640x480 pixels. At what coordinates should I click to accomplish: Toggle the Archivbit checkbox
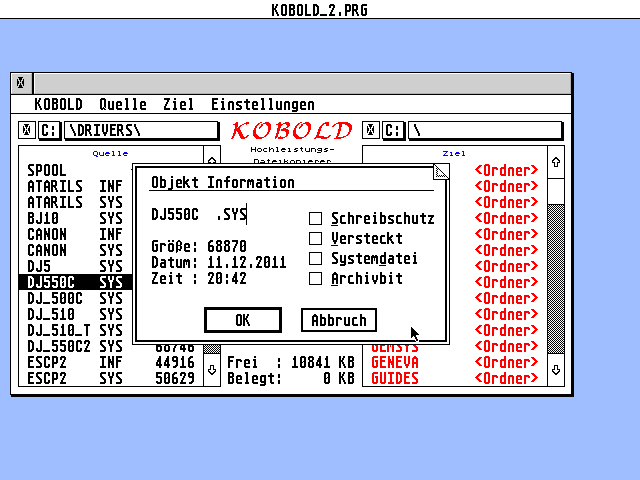tap(315, 279)
